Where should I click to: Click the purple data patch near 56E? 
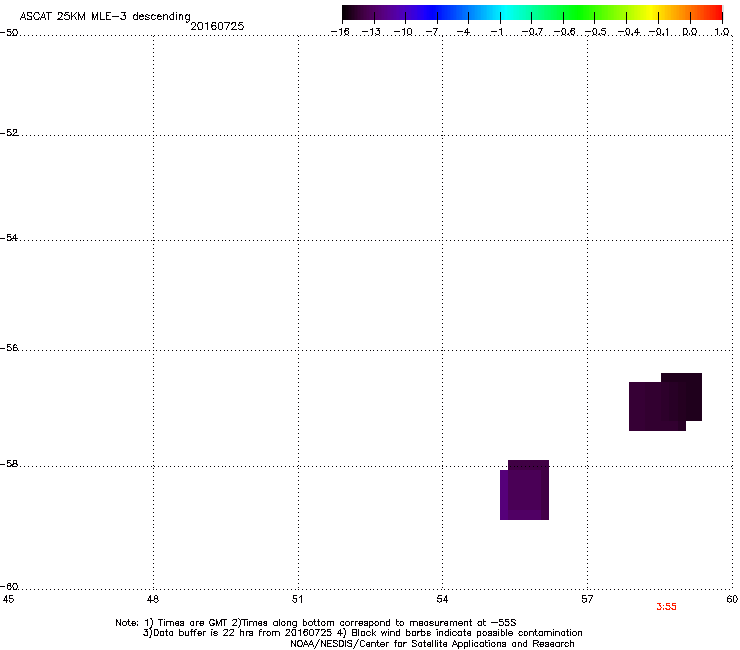[x=524, y=490]
